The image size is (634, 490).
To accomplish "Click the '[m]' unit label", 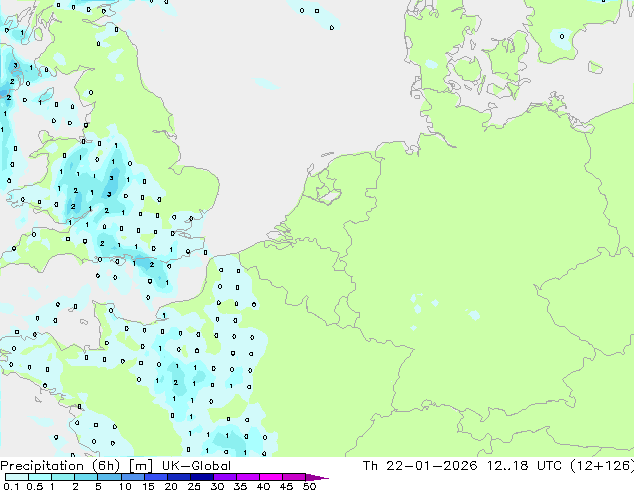I will click(141, 466).
